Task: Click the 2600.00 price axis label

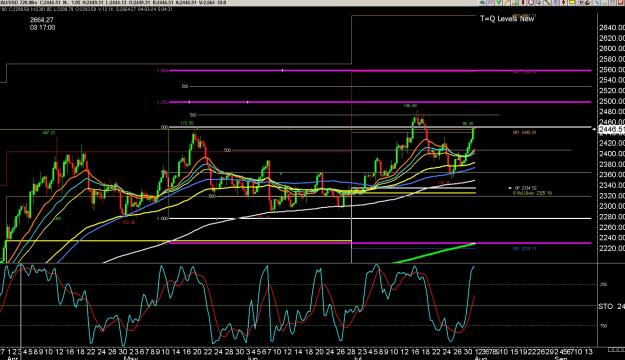Action: tap(612, 48)
